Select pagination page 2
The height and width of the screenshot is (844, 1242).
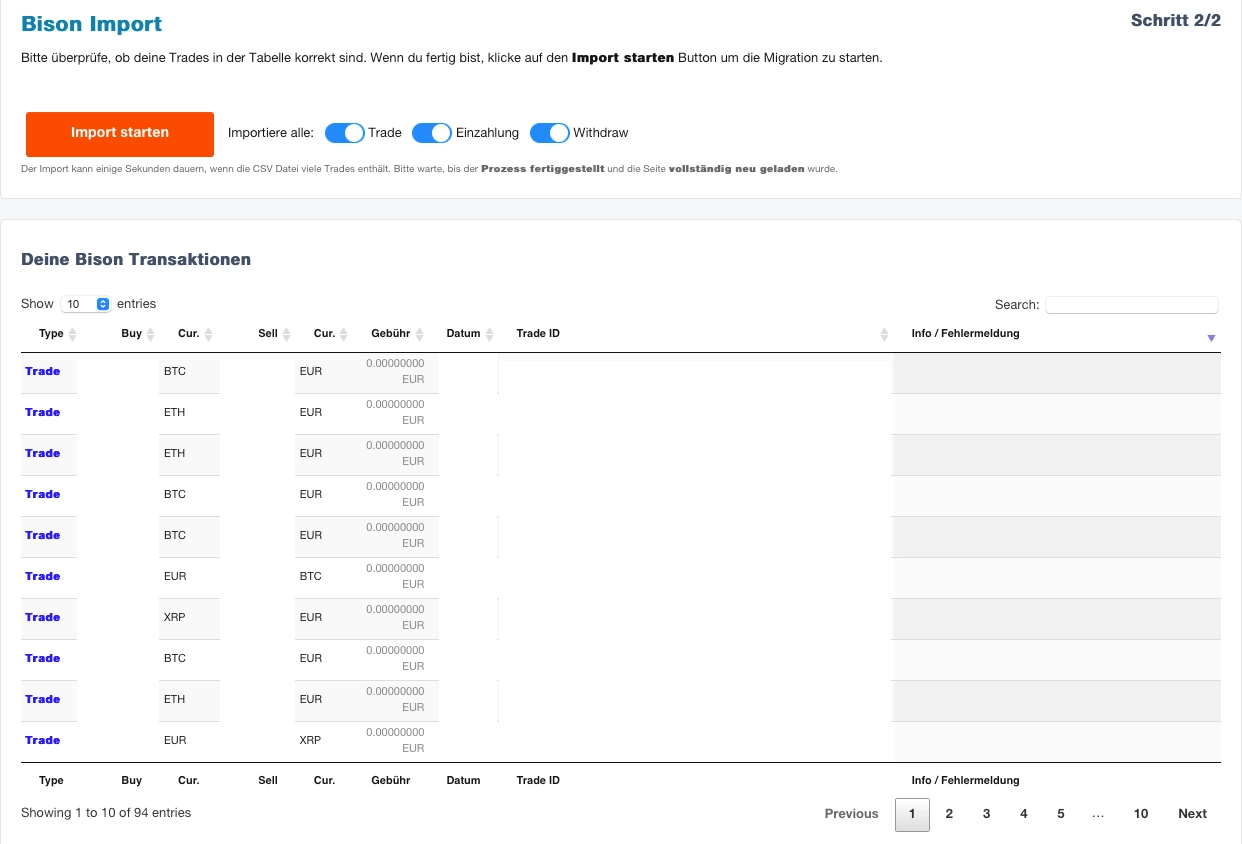tap(949, 814)
